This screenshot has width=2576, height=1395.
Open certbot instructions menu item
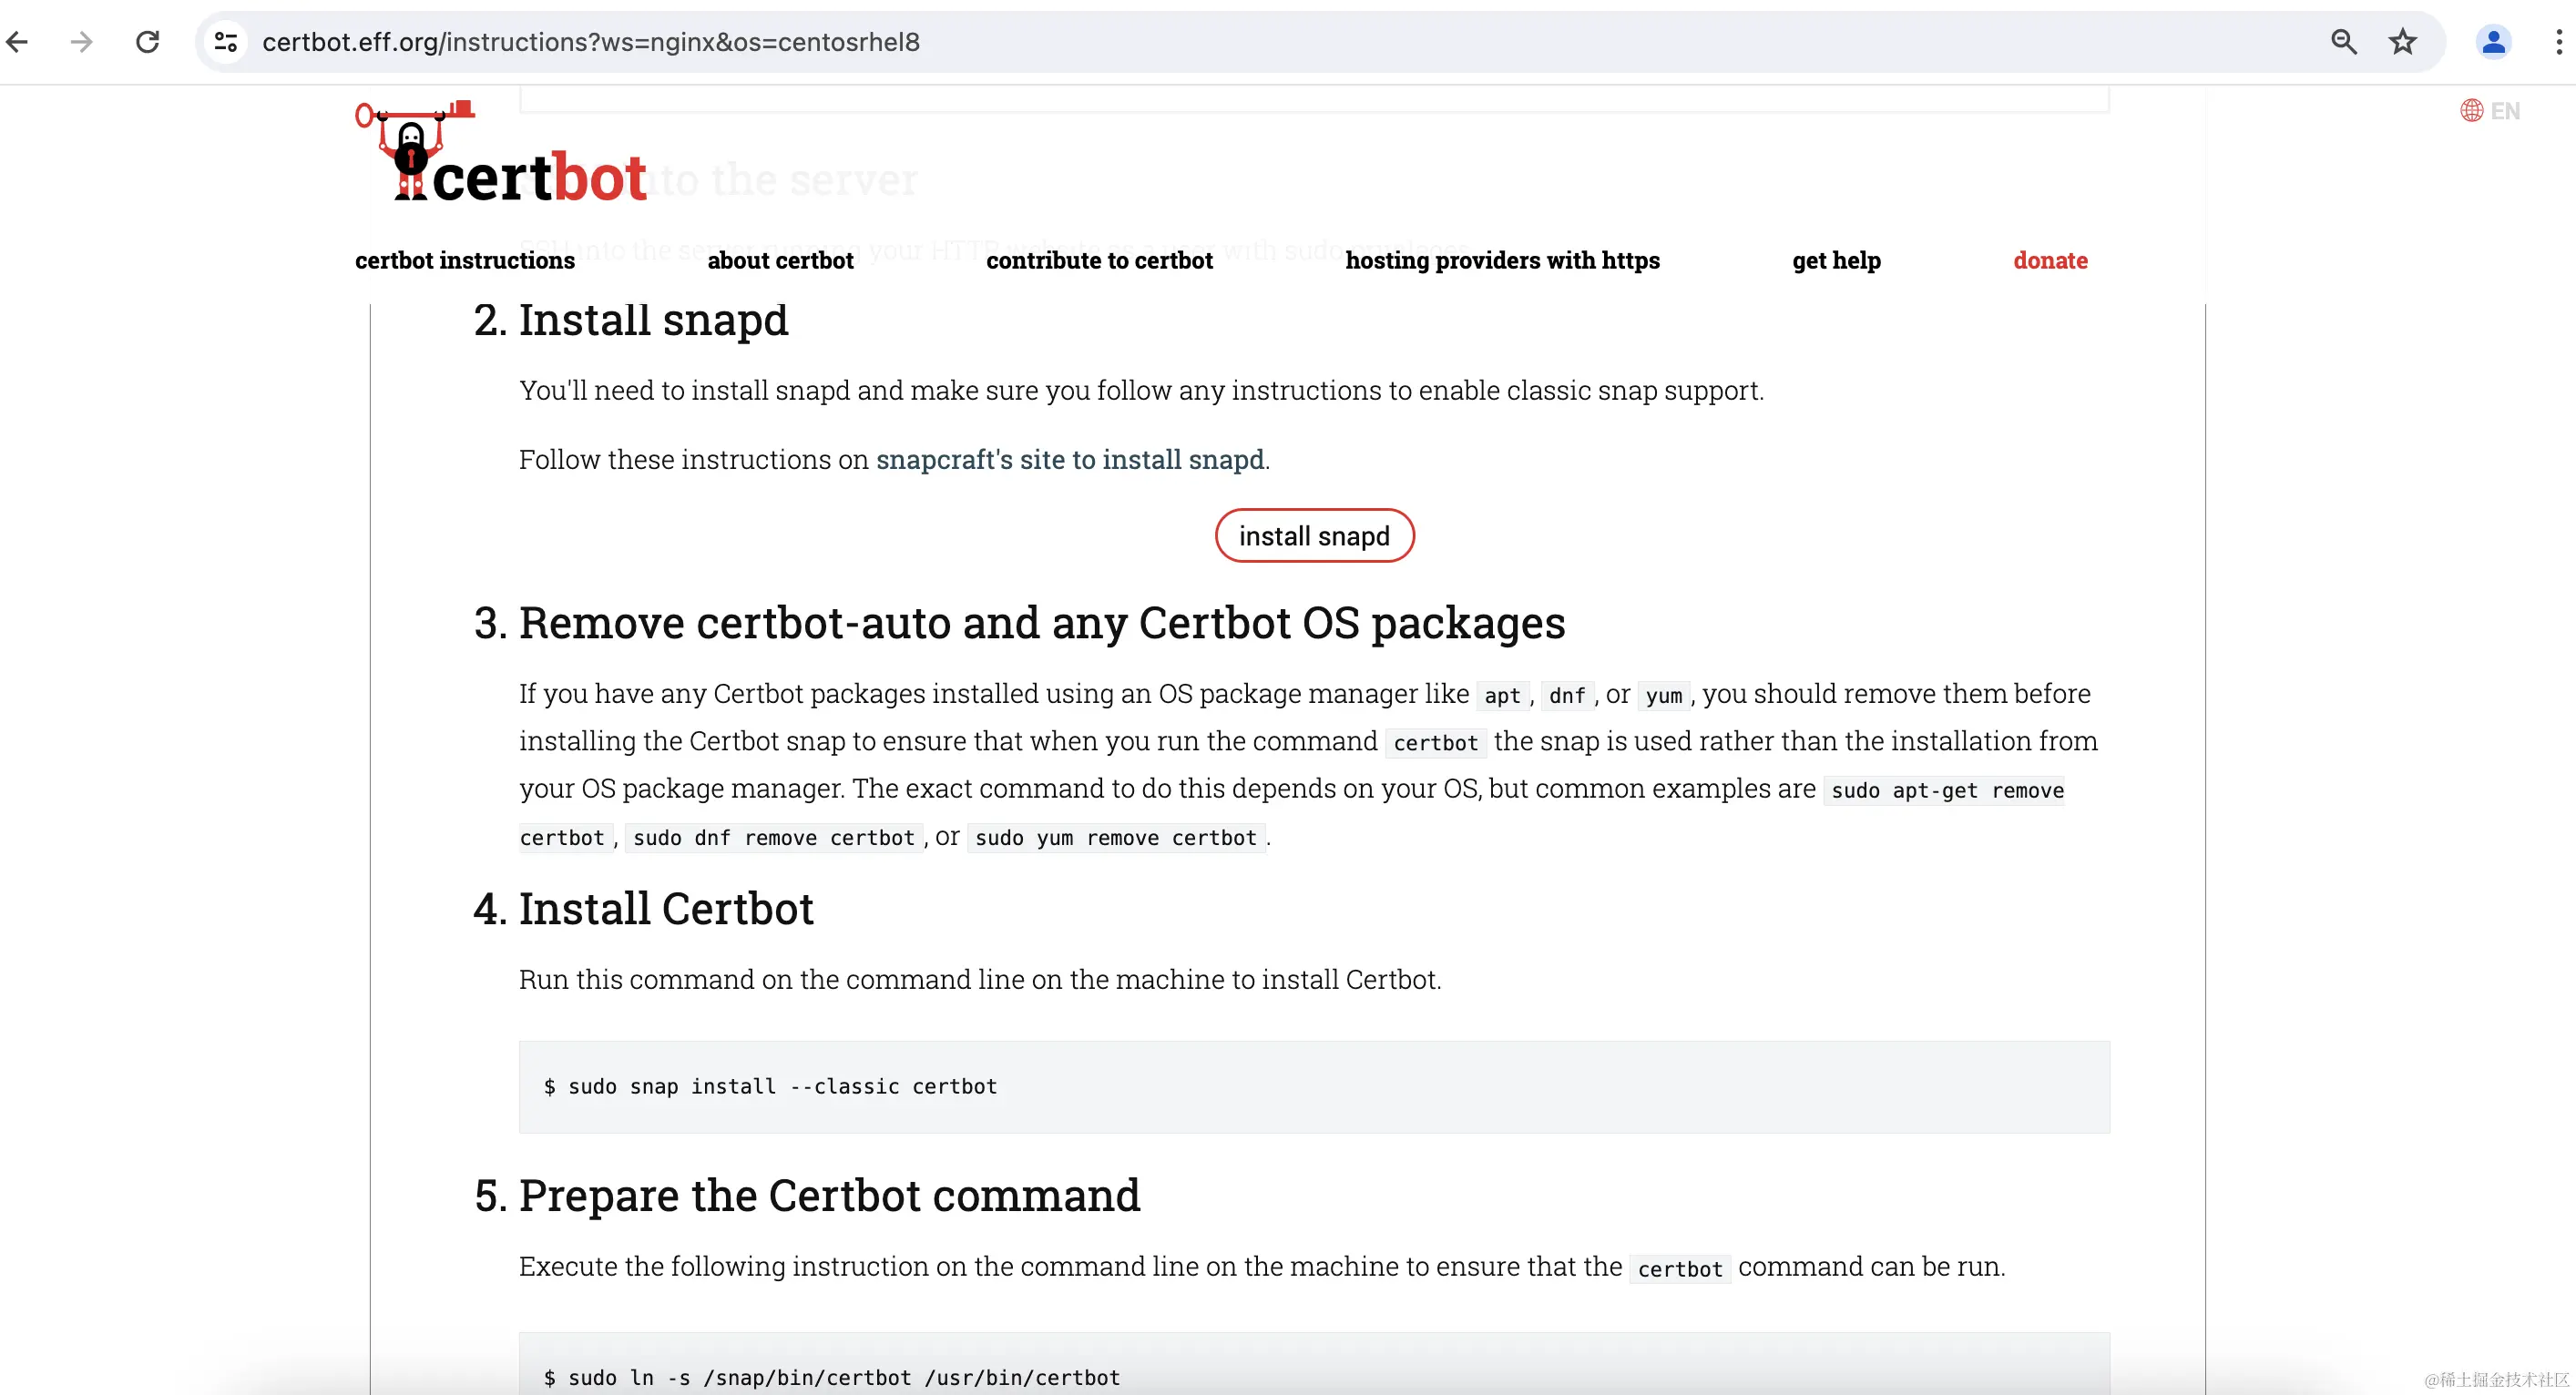(x=465, y=261)
